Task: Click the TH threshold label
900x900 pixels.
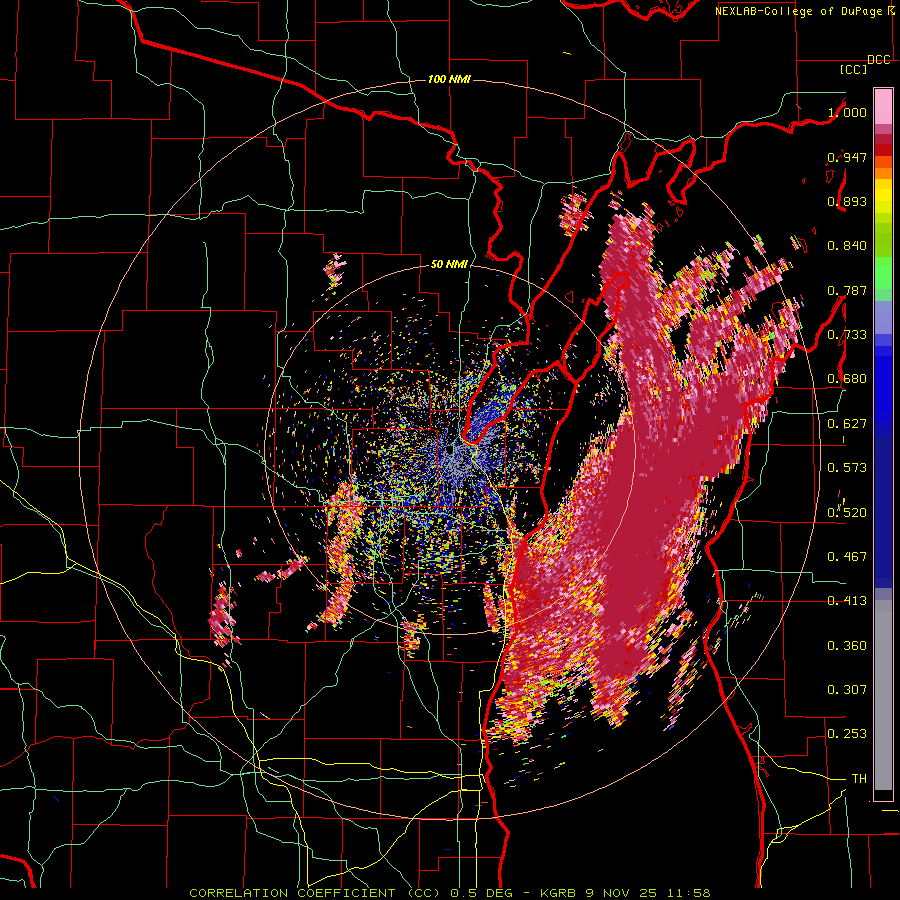Action: click(859, 779)
